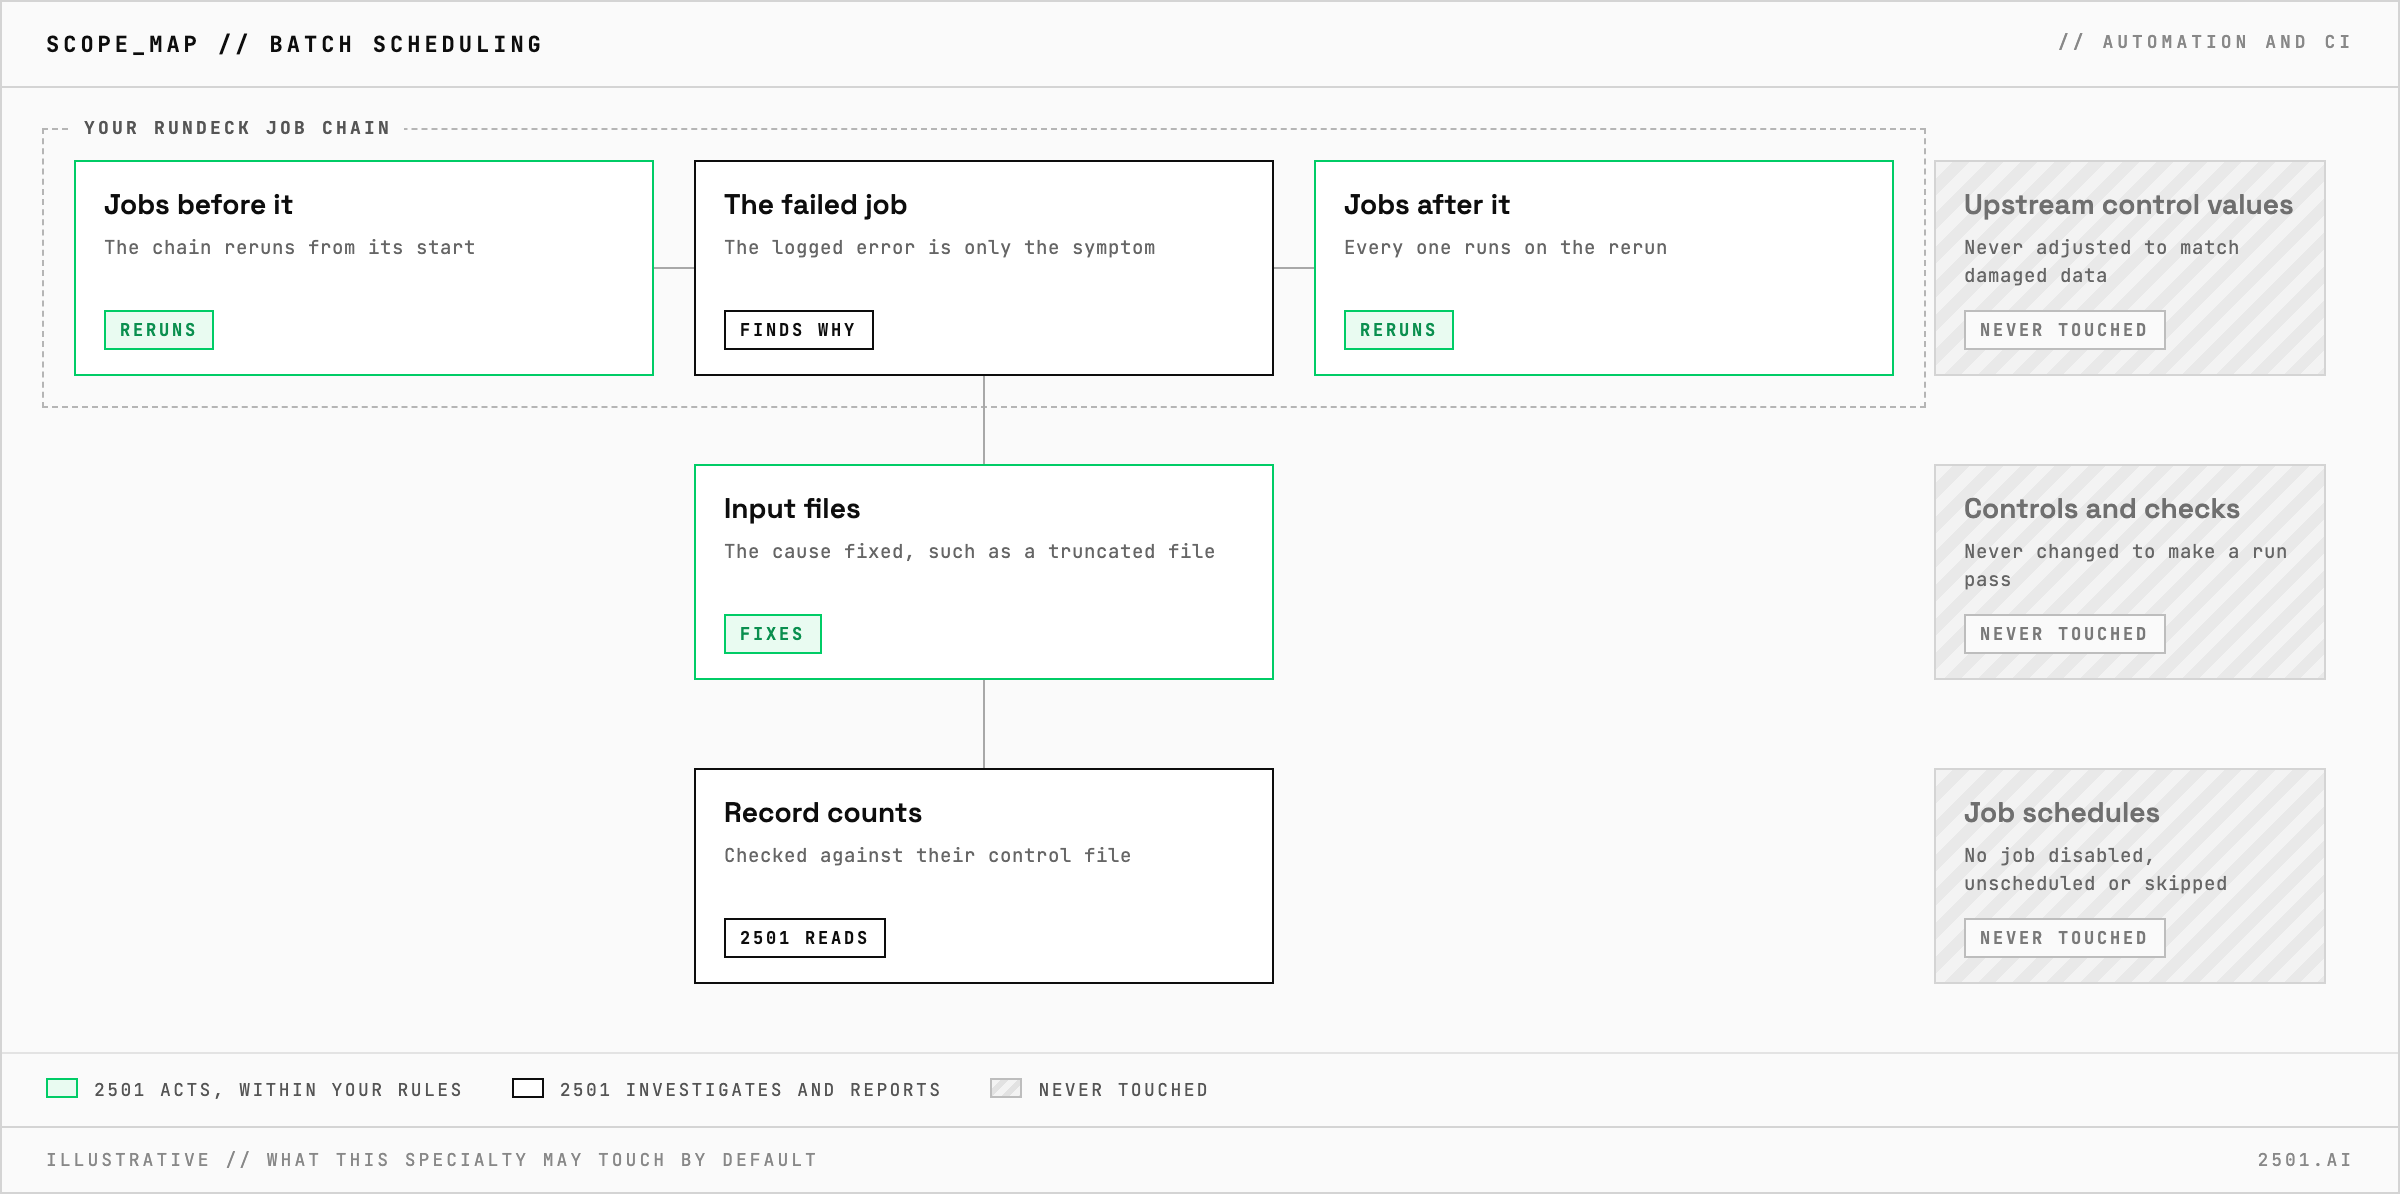Select the Controls and checks heading
This screenshot has width=2400, height=1194.
[2102, 508]
